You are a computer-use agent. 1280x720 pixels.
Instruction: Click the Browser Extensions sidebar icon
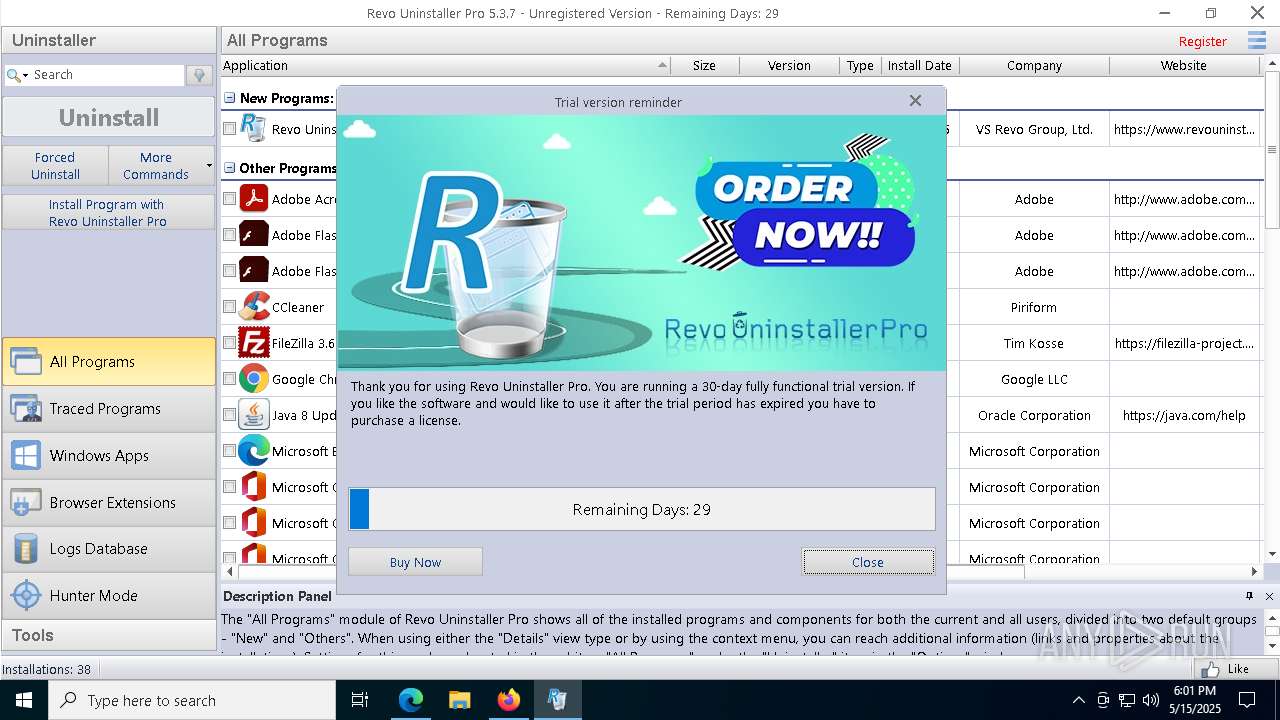(25, 503)
